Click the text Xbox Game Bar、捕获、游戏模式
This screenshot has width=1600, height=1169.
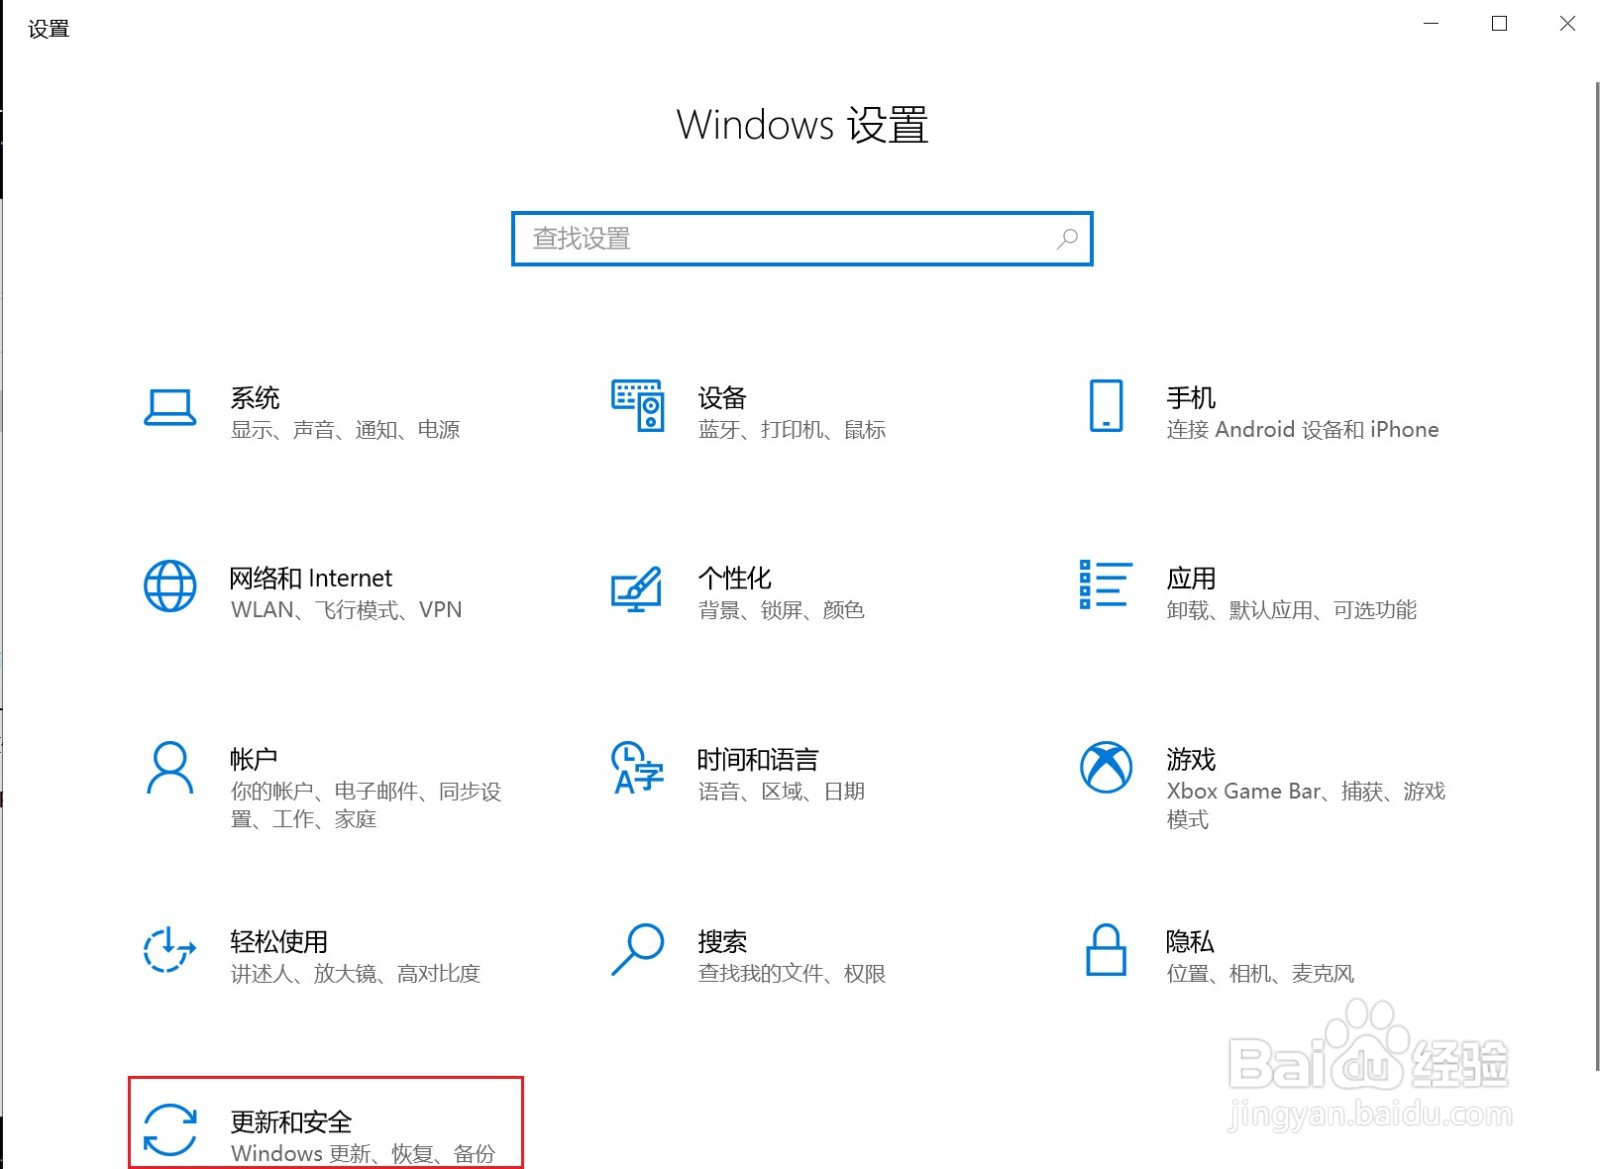(x=1306, y=805)
